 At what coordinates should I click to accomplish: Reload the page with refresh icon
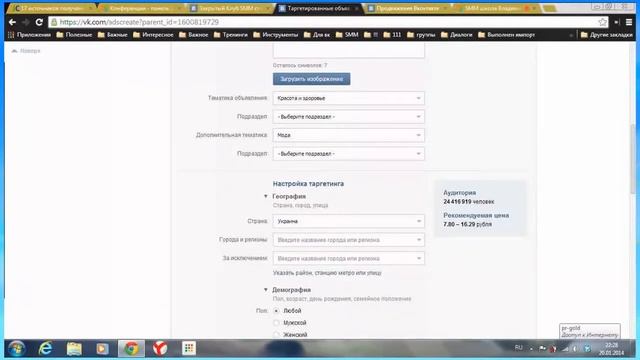(39, 22)
